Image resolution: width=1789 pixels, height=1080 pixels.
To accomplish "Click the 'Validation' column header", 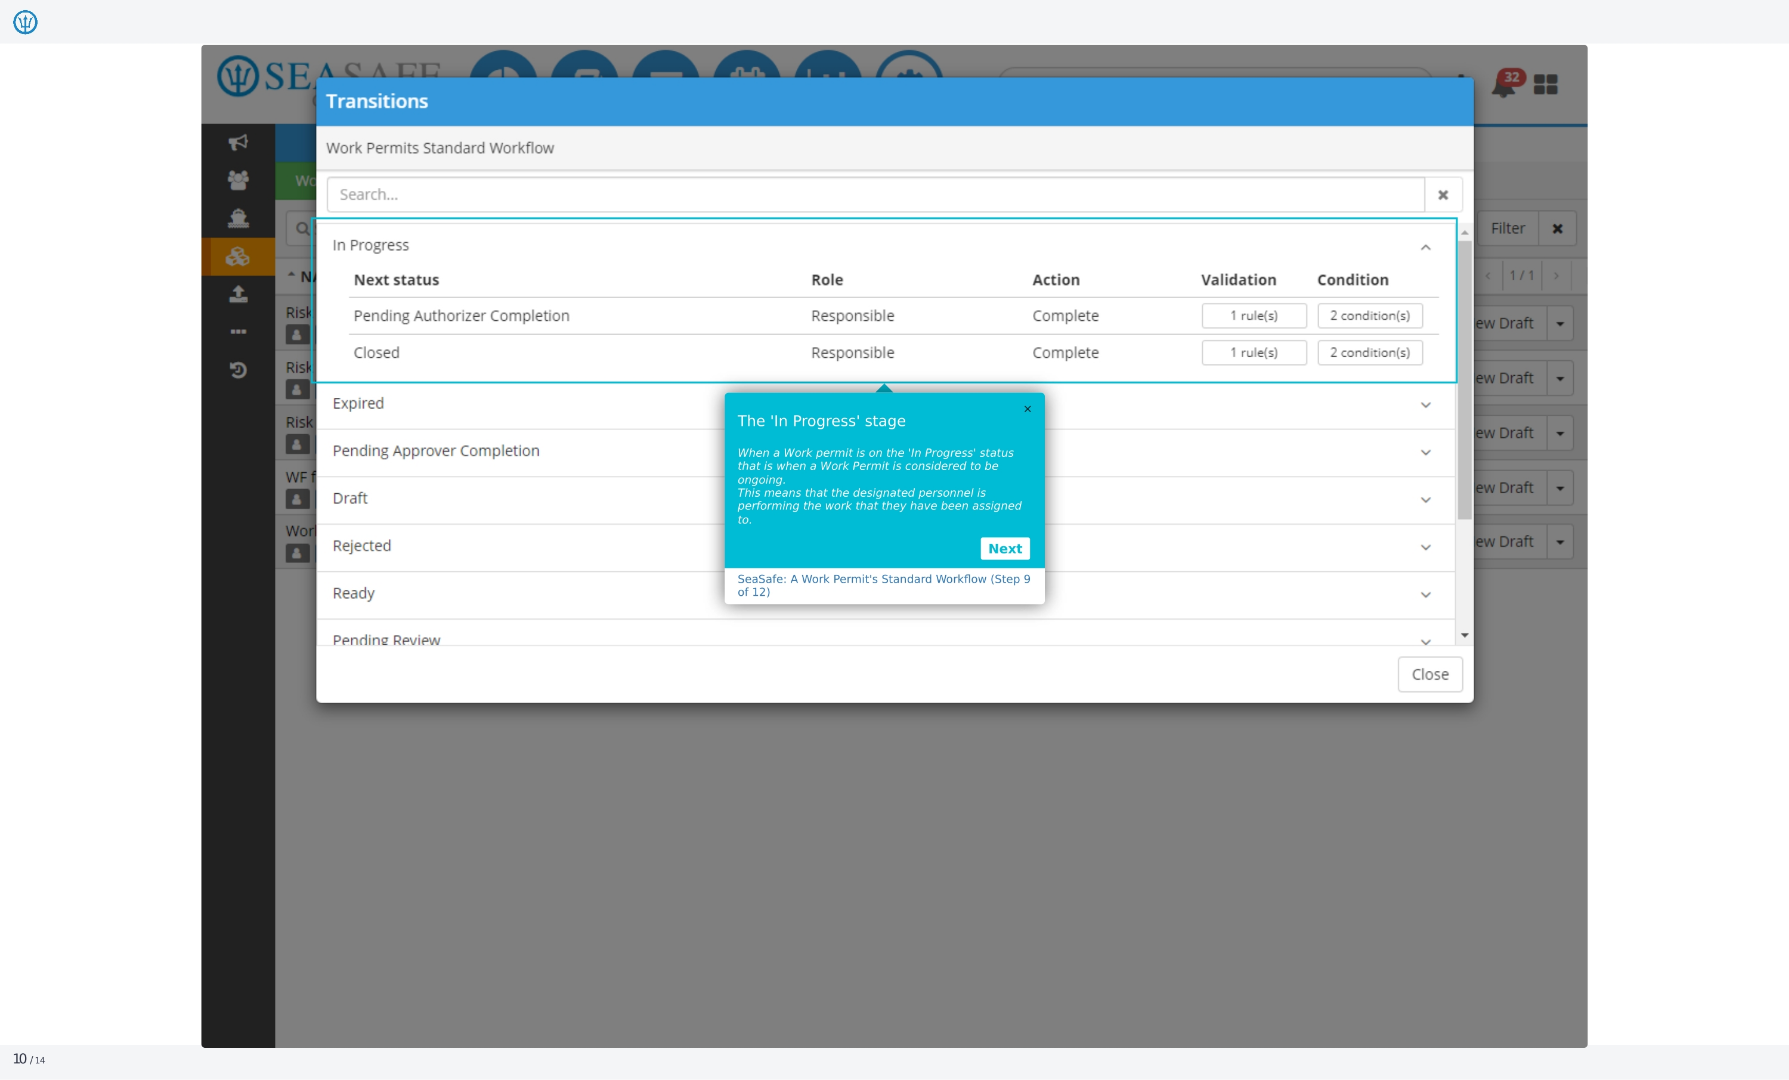I will [x=1238, y=280].
